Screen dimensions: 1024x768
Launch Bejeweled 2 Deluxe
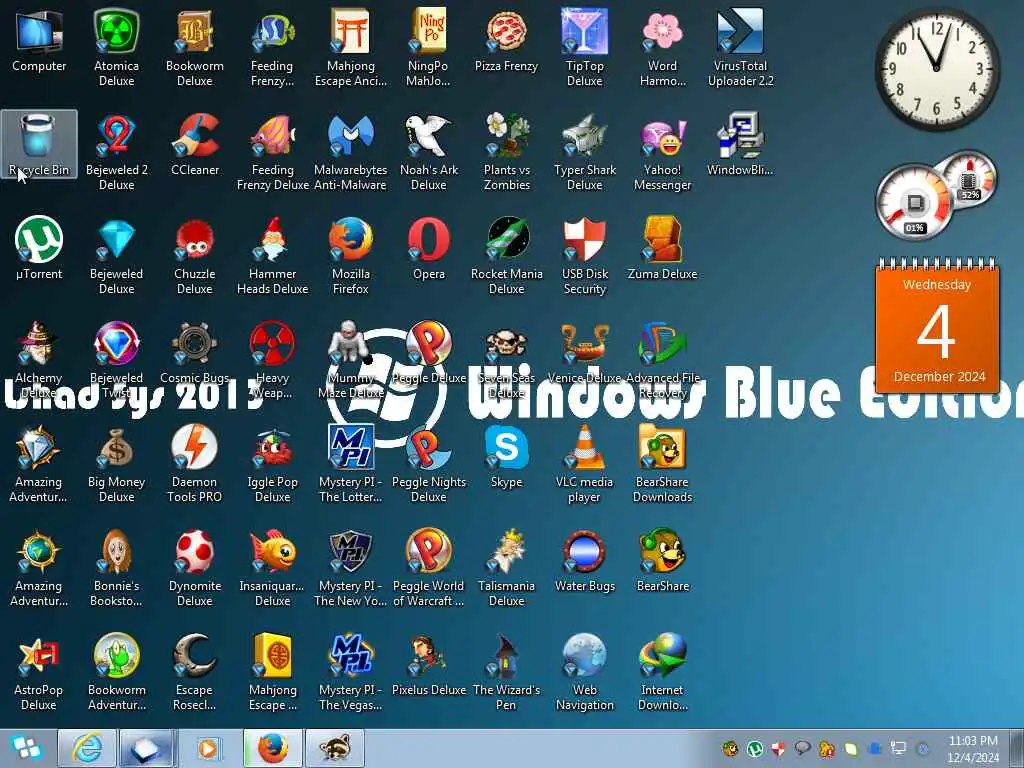(x=116, y=152)
